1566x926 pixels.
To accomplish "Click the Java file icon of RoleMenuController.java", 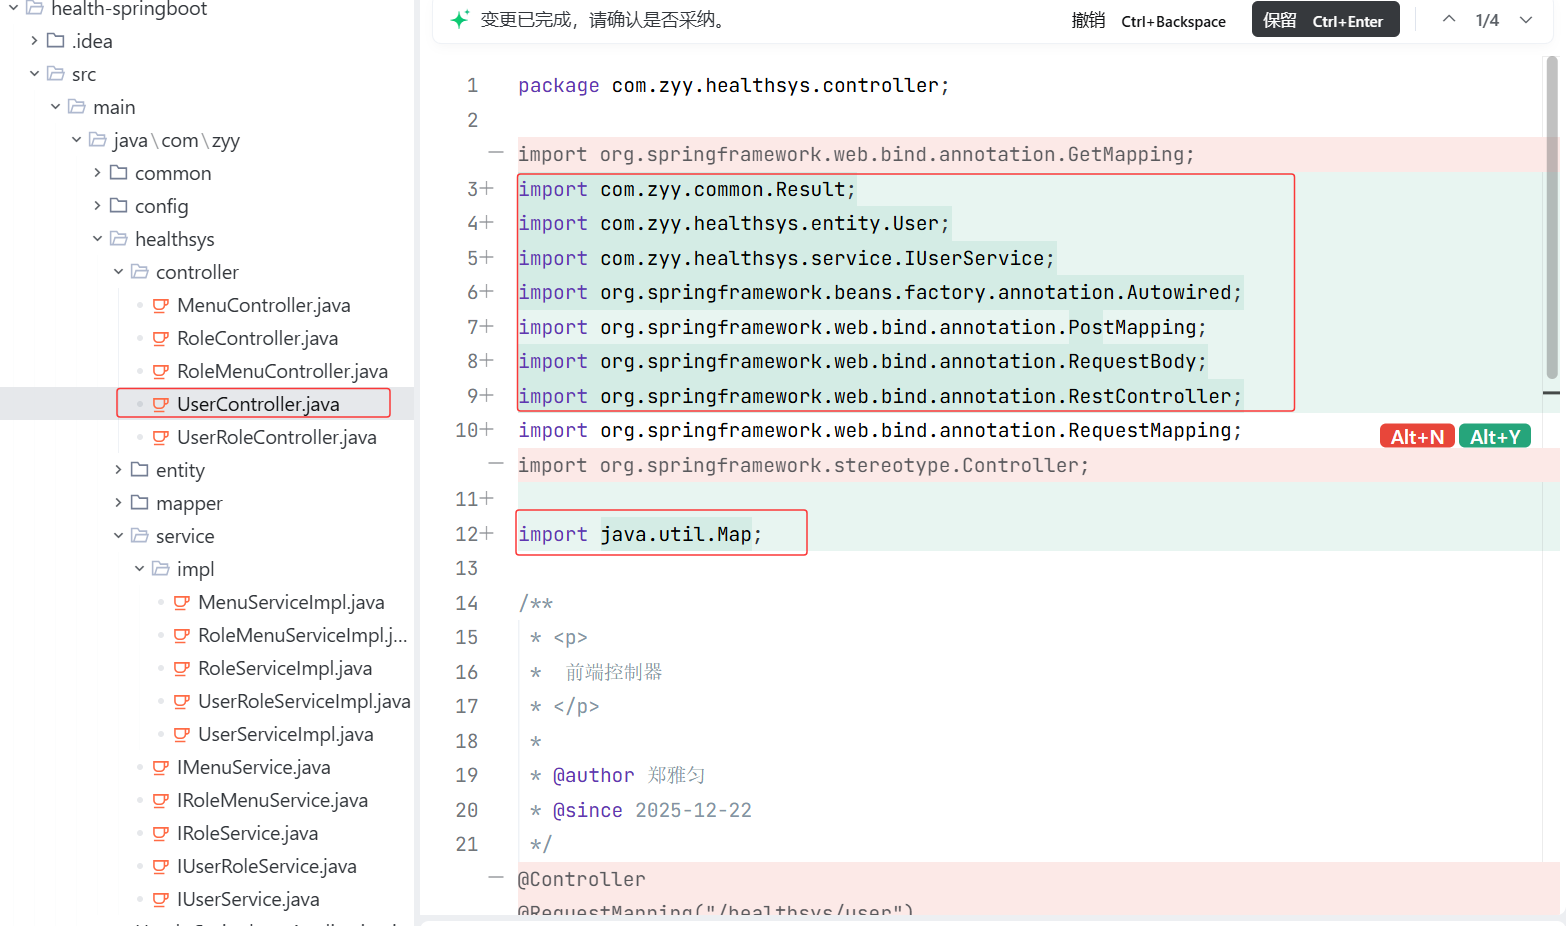I will (x=160, y=371).
